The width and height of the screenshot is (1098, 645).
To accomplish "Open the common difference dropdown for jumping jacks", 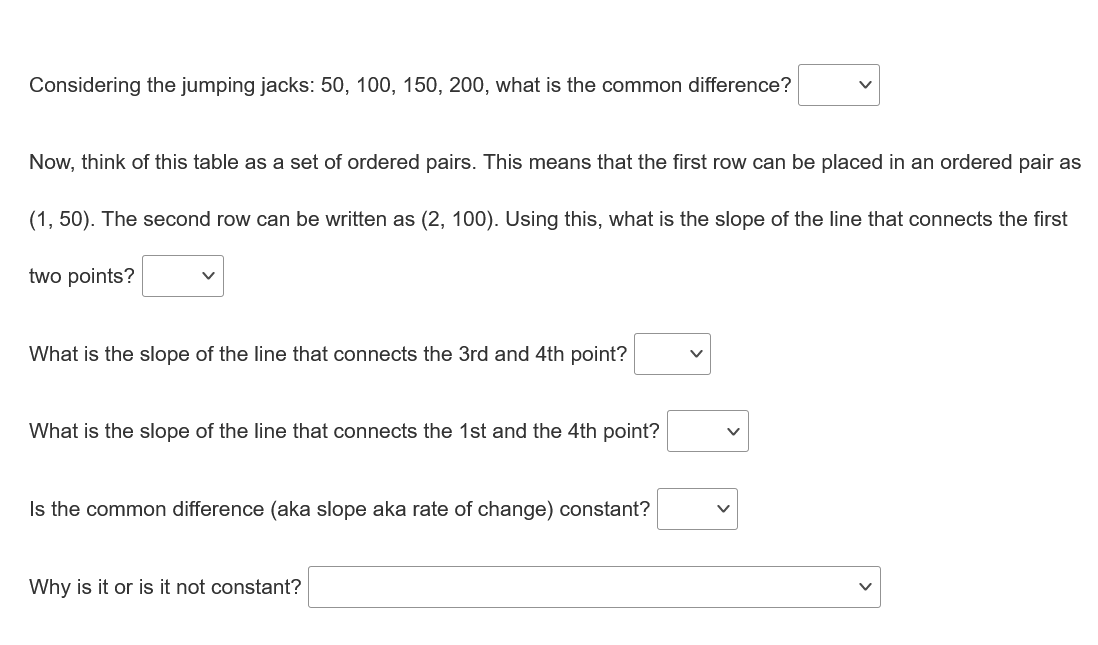I will 839,85.
